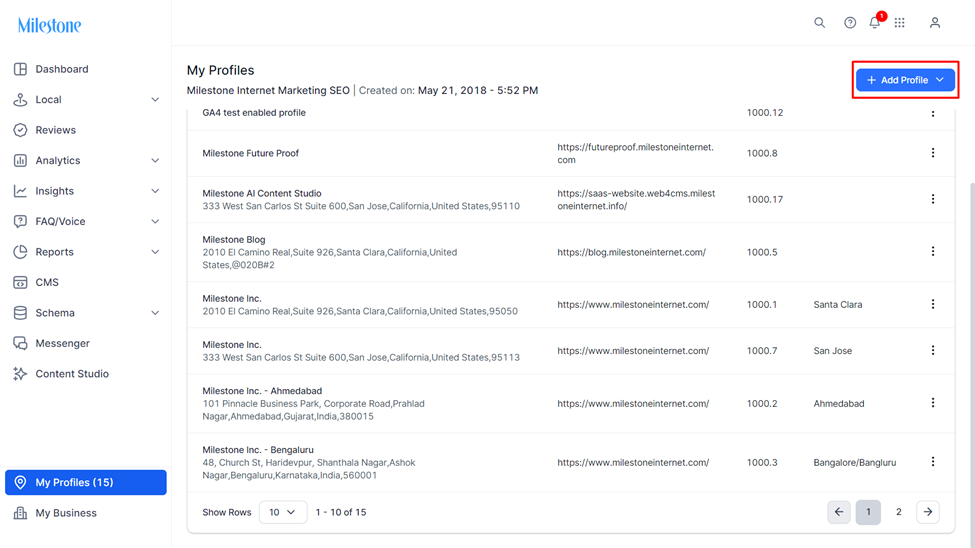Viewport: 975px width, 548px height.
Task: Click the 1 - 10 of 15 count
Action: point(341,513)
